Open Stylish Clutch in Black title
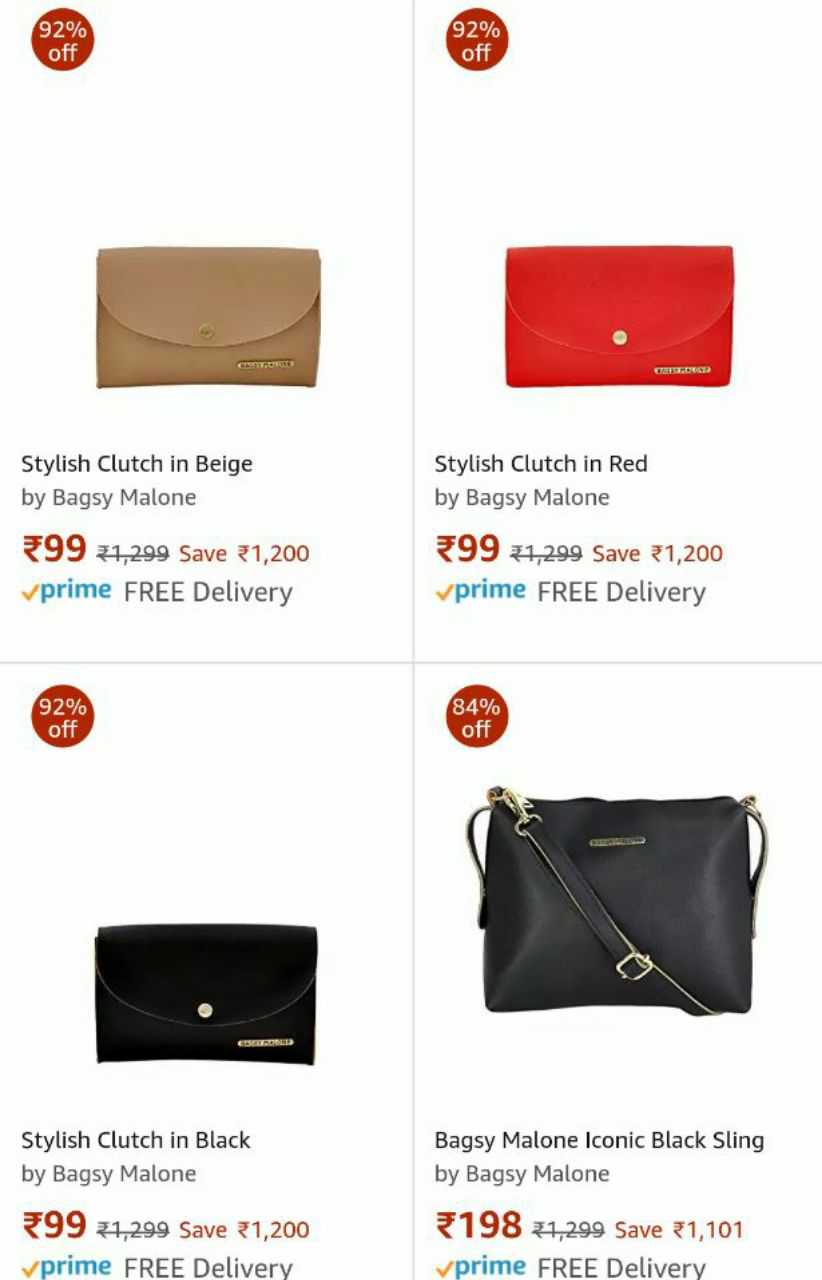Image resolution: width=822 pixels, height=1280 pixels. (x=136, y=1140)
